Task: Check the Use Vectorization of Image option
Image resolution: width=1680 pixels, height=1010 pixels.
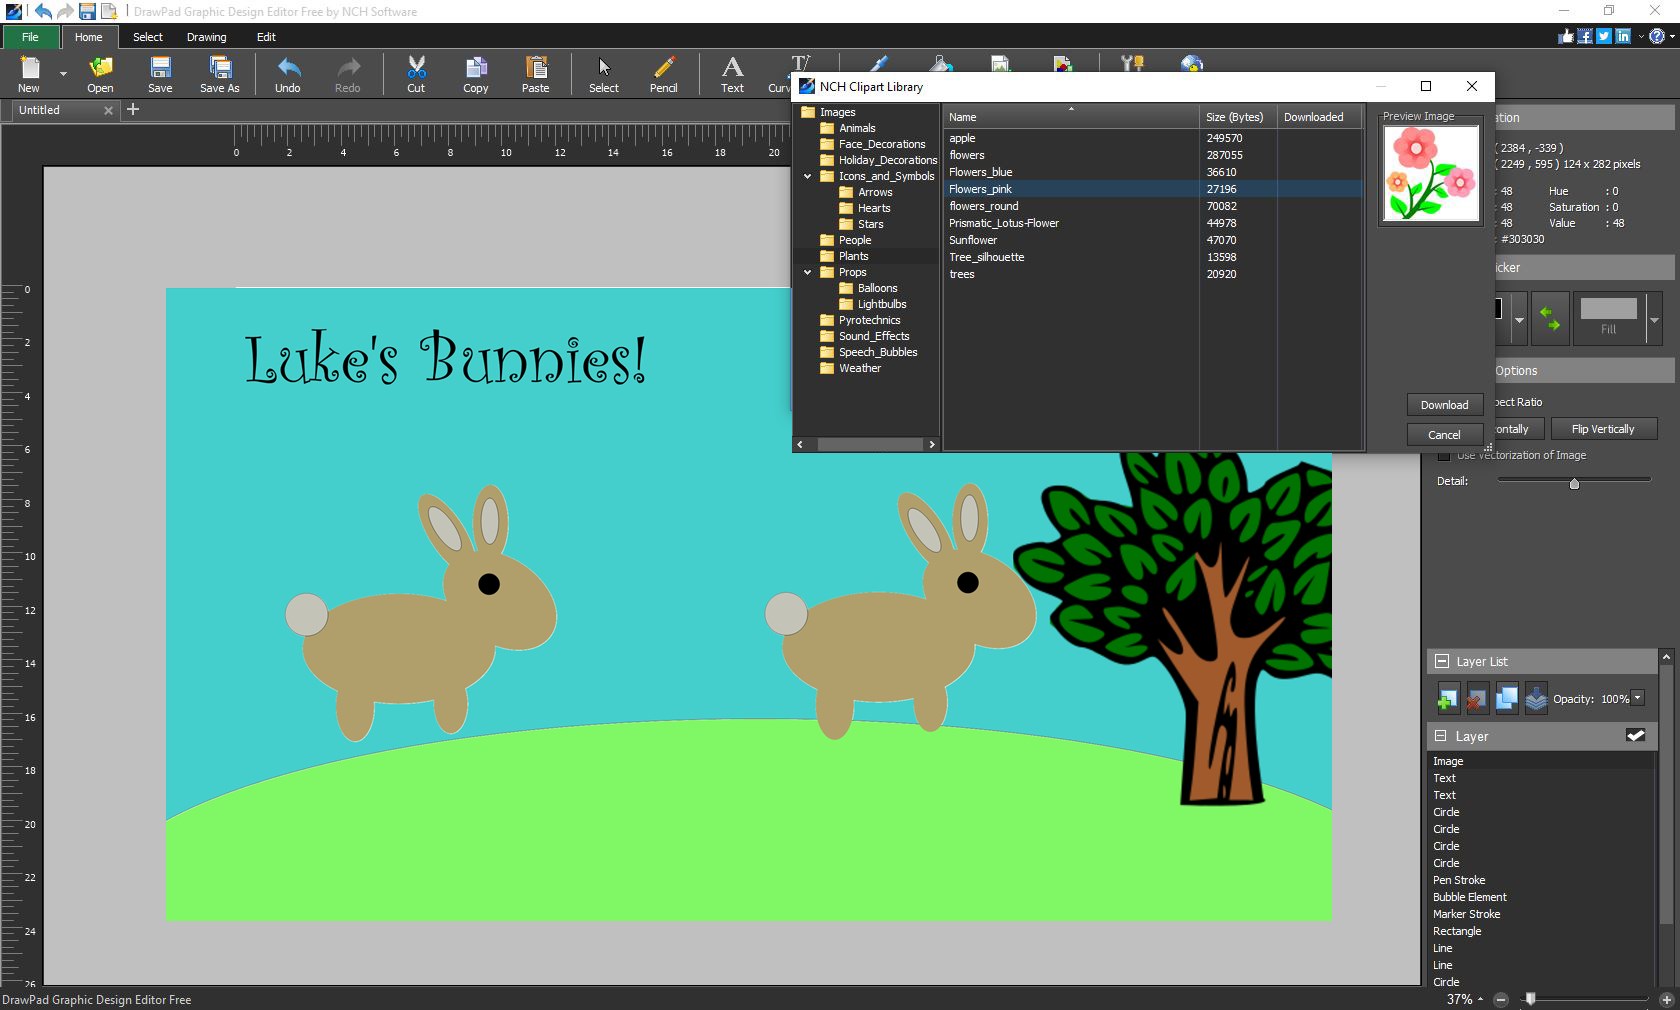Action: 1443,455
